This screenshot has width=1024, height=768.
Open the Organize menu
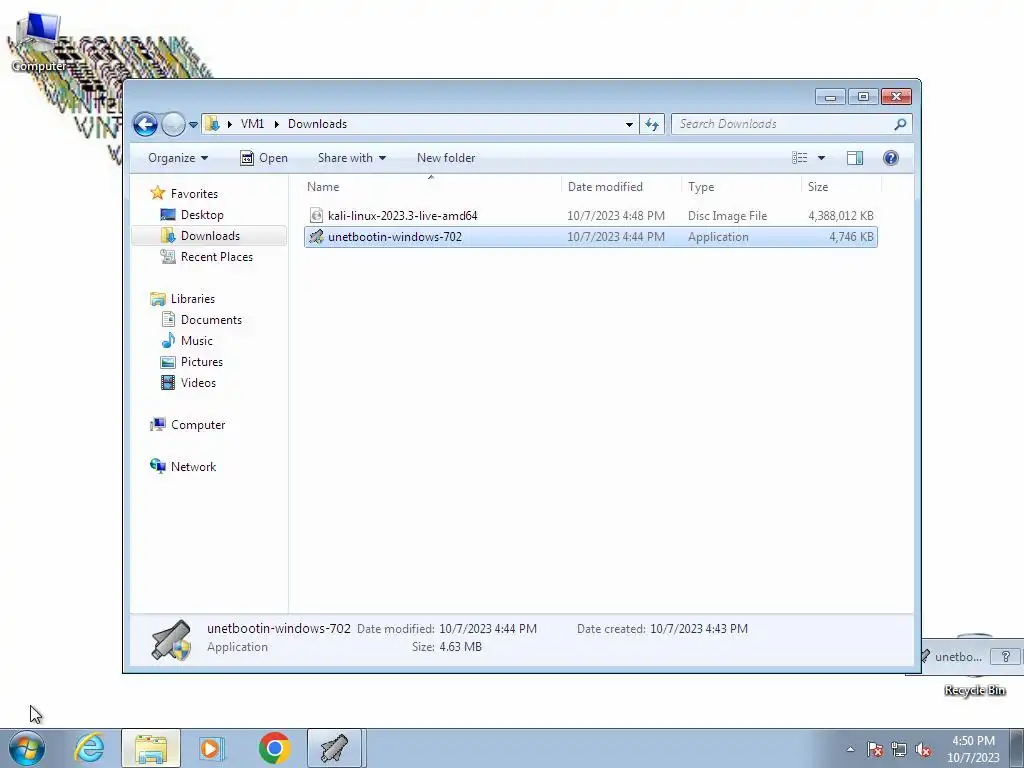pos(178,158)
